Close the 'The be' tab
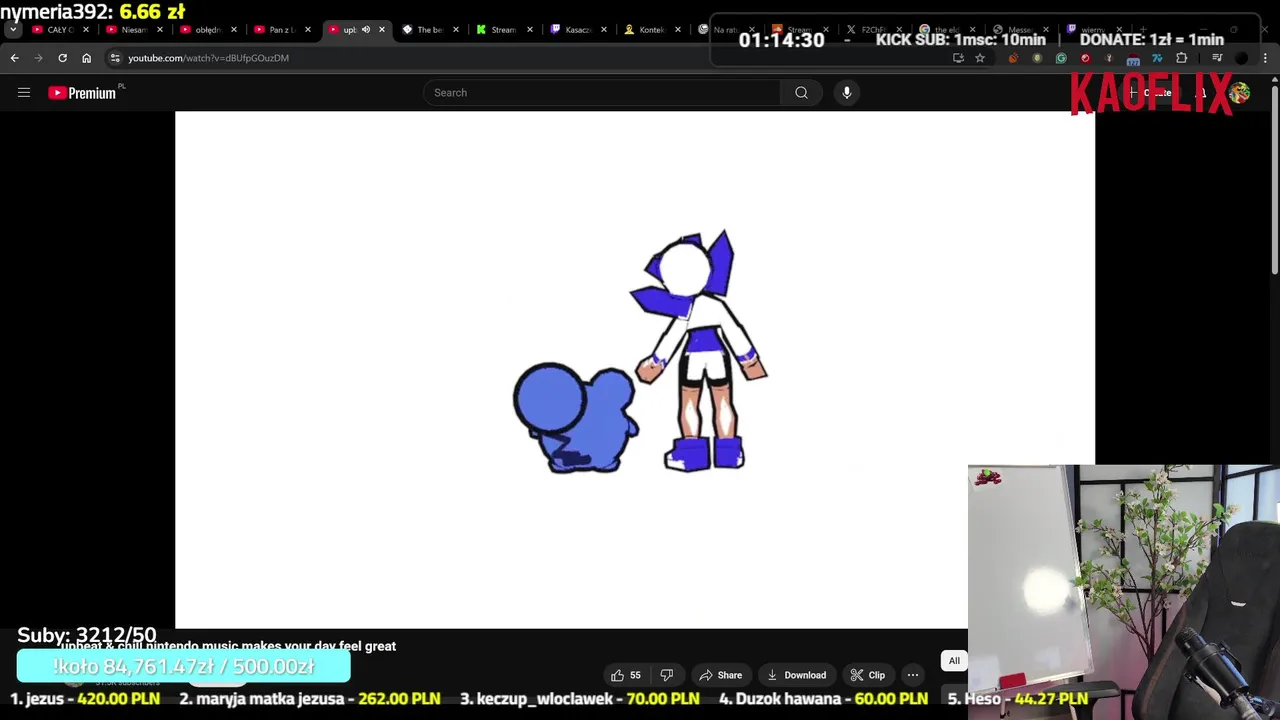This screenshot has height=720, width=1280. [455, 30]
